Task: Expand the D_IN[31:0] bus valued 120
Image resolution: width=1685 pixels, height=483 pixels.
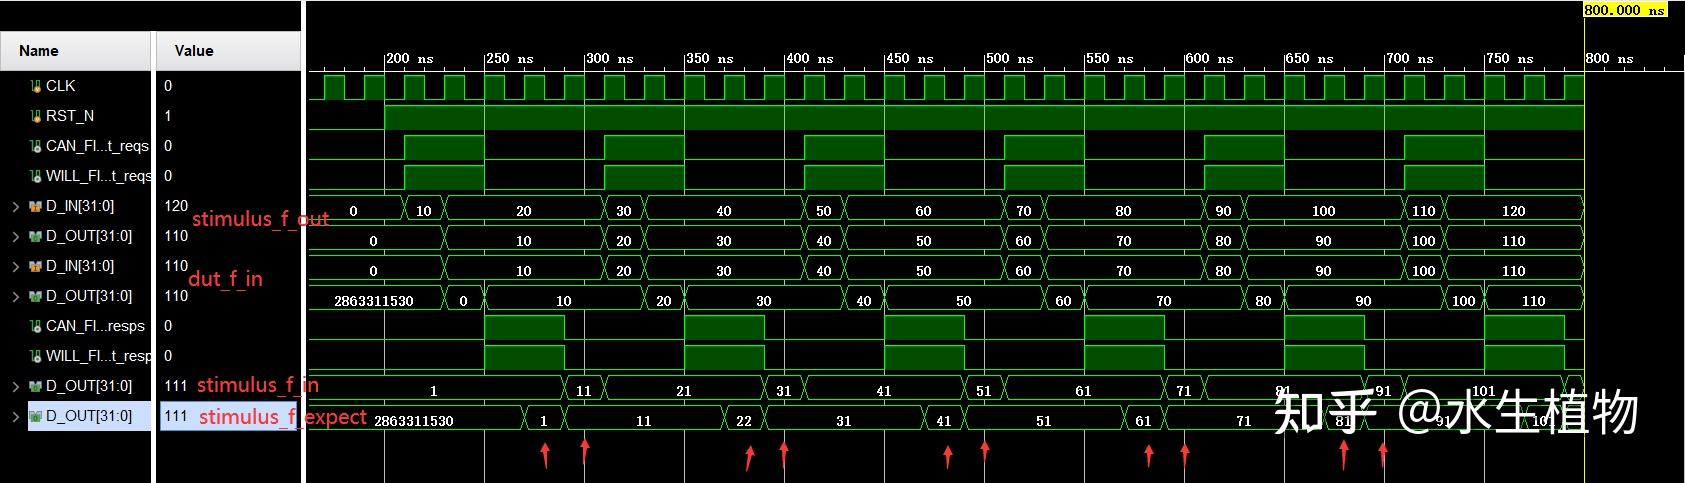Action: (15, 206)
